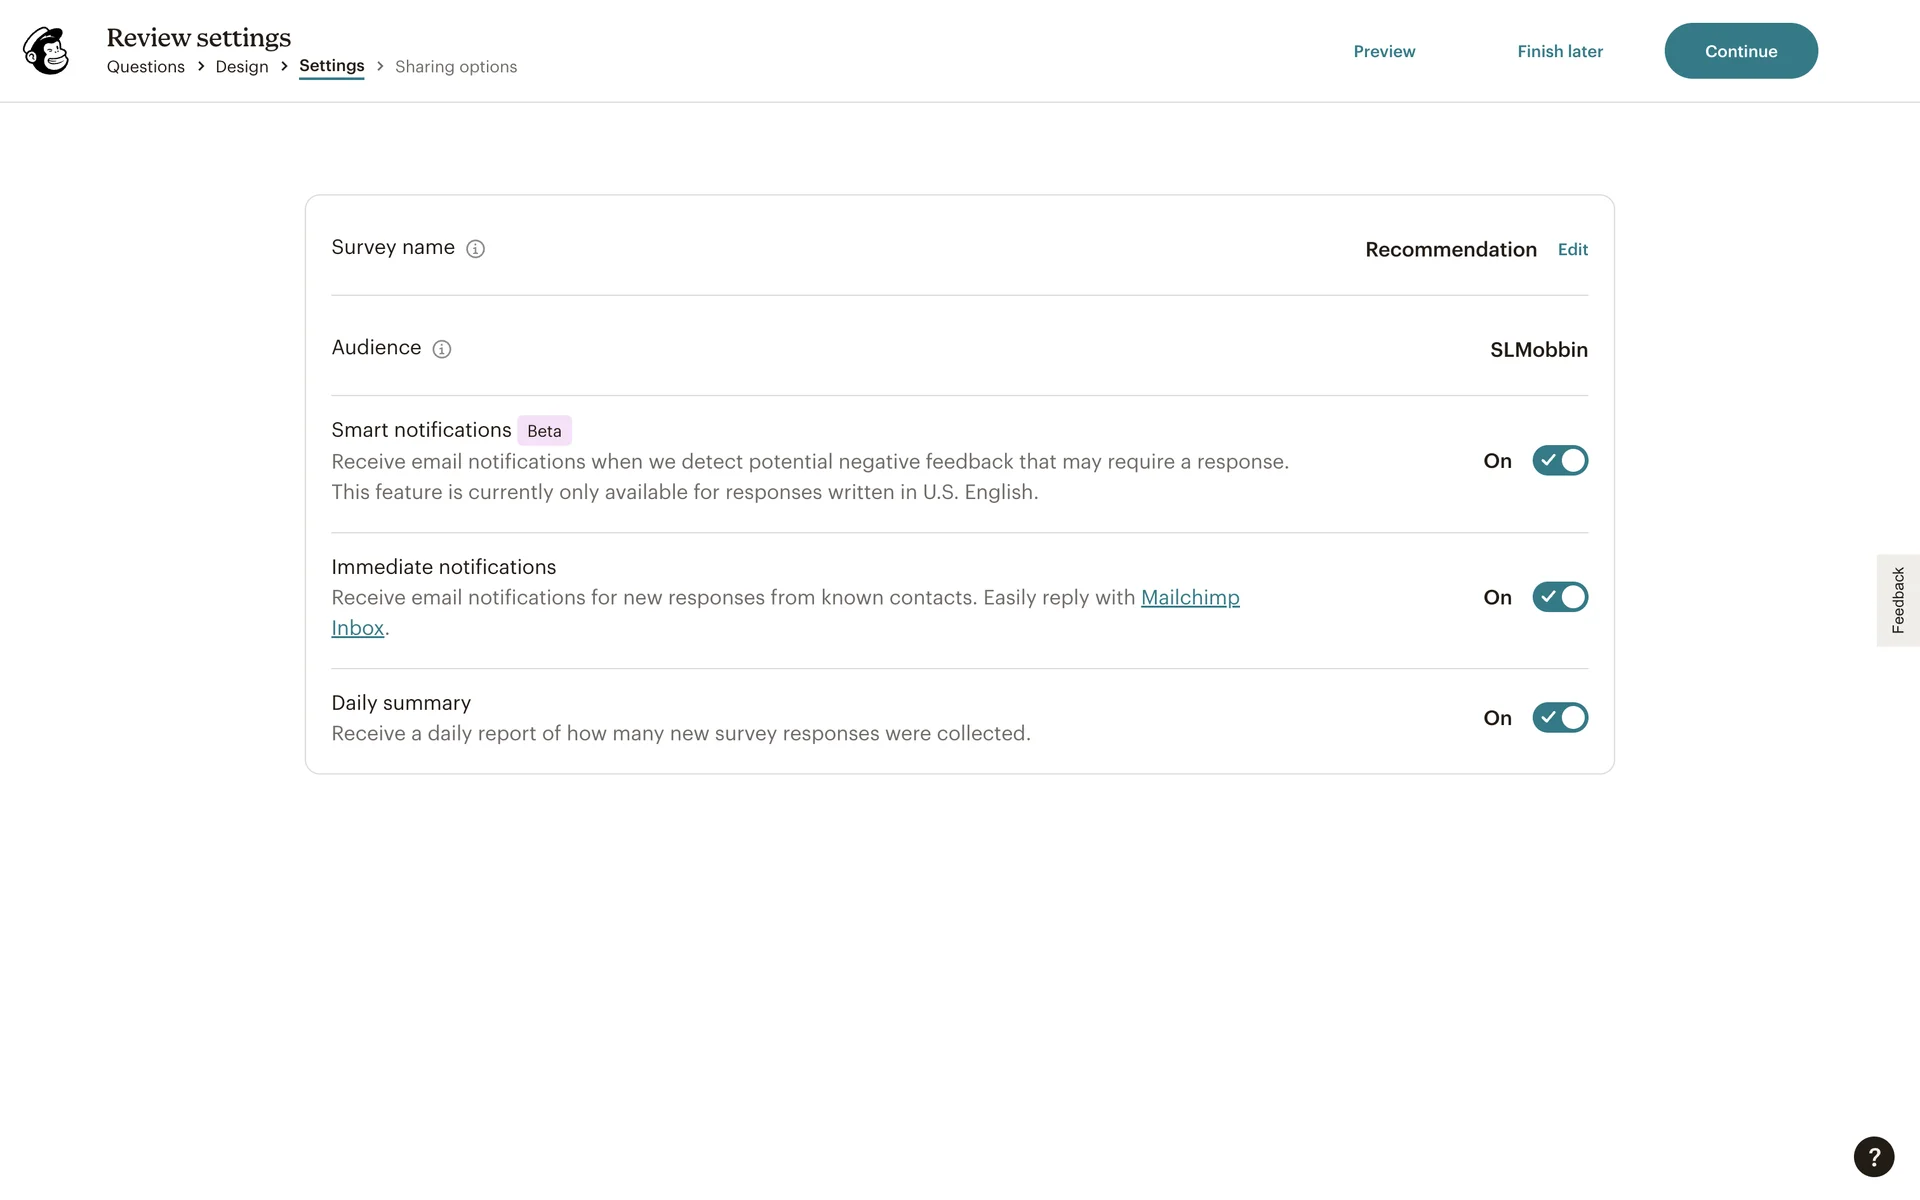Disable the Smart notifications toggle
This screenshot has height=1200, width=1920.
pos(1559,461)
